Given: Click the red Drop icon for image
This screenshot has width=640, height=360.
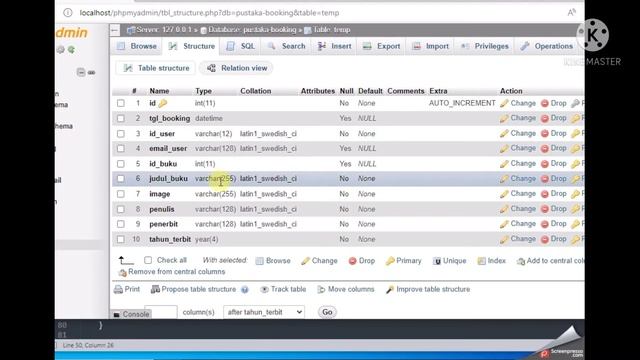Looking at the screenshot, I should coord(544,194).
